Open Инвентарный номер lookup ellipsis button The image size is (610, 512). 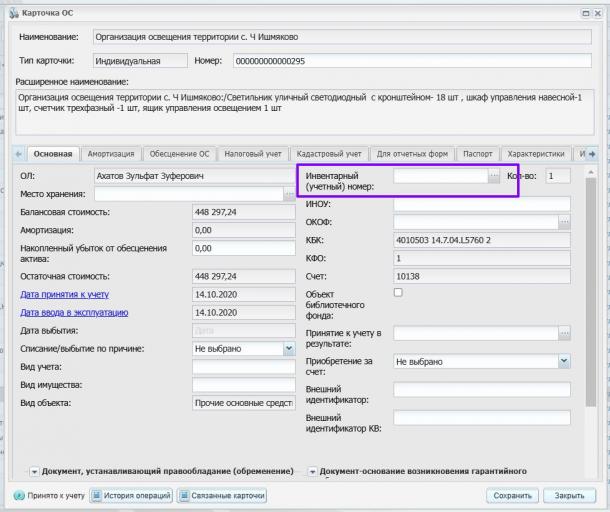pos(494,176)
